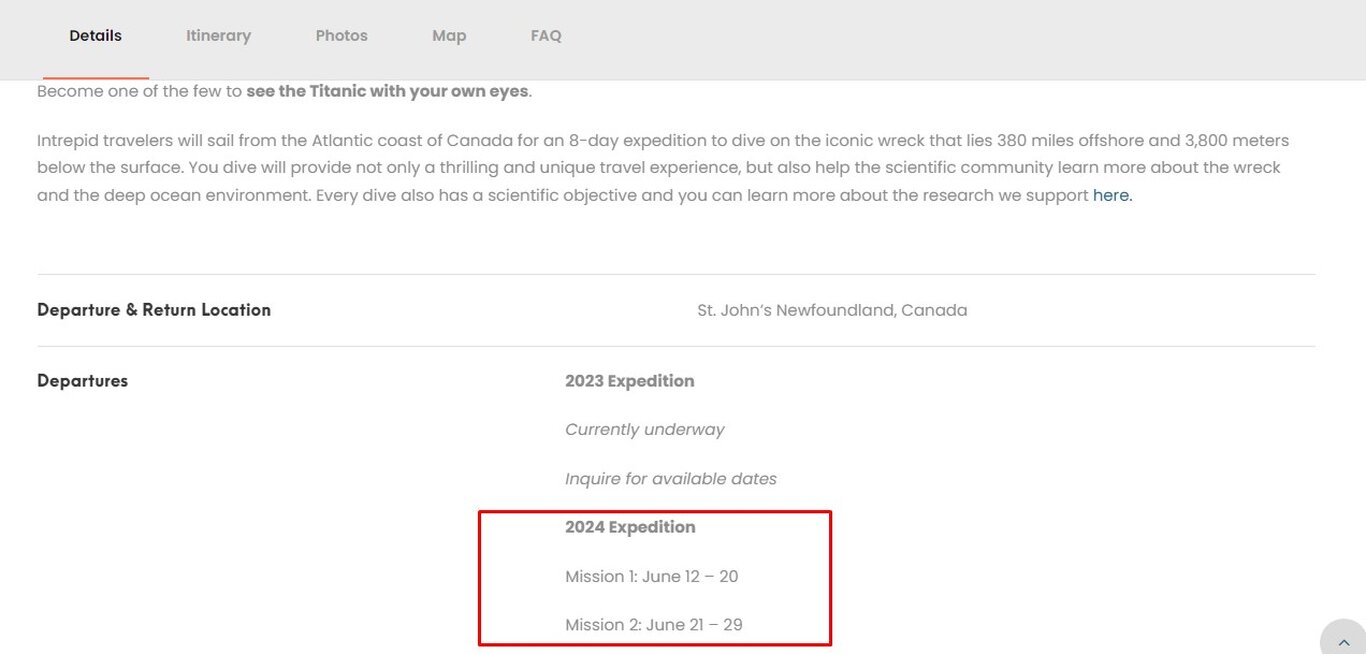Switch to the Itinerary tab
Viewport: 1366px width, 654px height.
click(218, 36)
